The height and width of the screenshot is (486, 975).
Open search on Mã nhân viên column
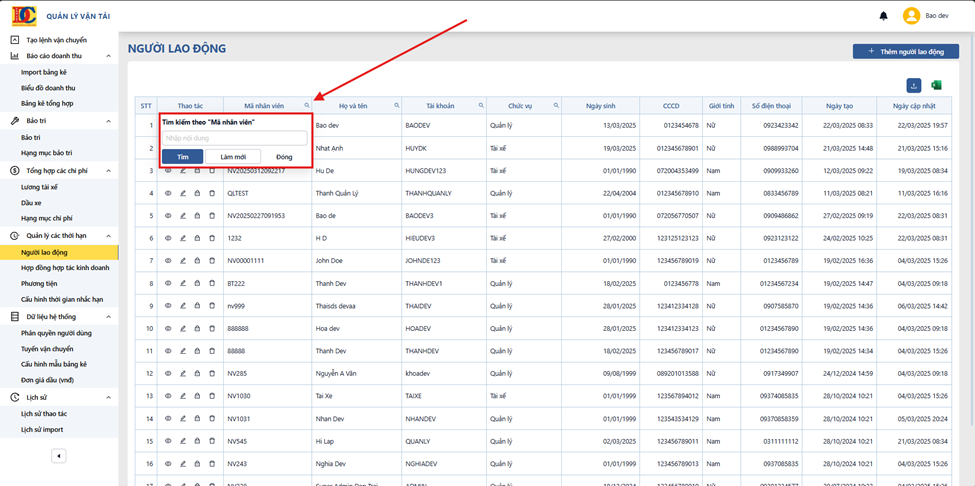click(x=307, y=106)
